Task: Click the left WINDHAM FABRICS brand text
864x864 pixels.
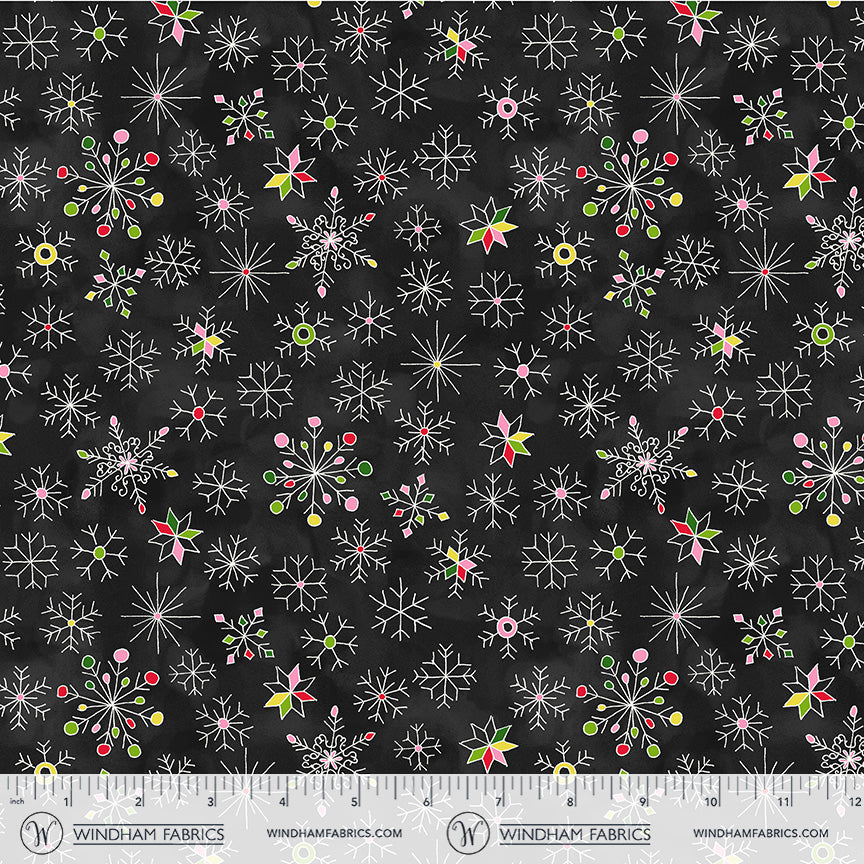Action: [149, 833]
